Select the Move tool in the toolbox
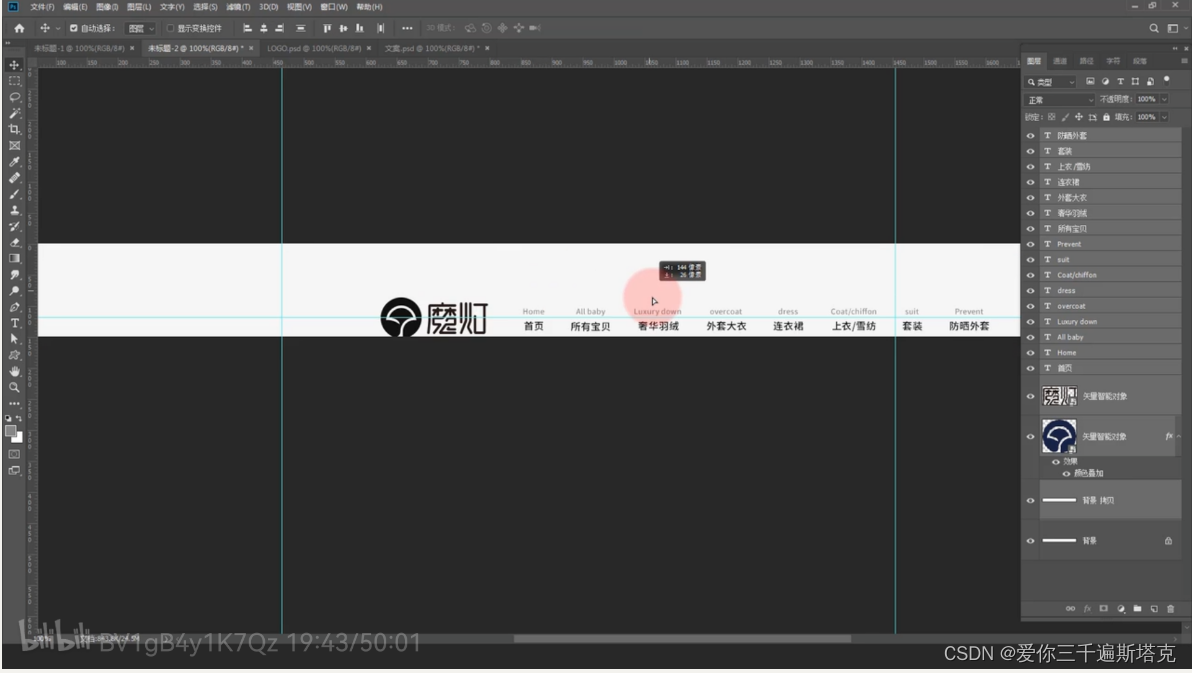Screen dimensions: 1192x673 click(14, 65)
